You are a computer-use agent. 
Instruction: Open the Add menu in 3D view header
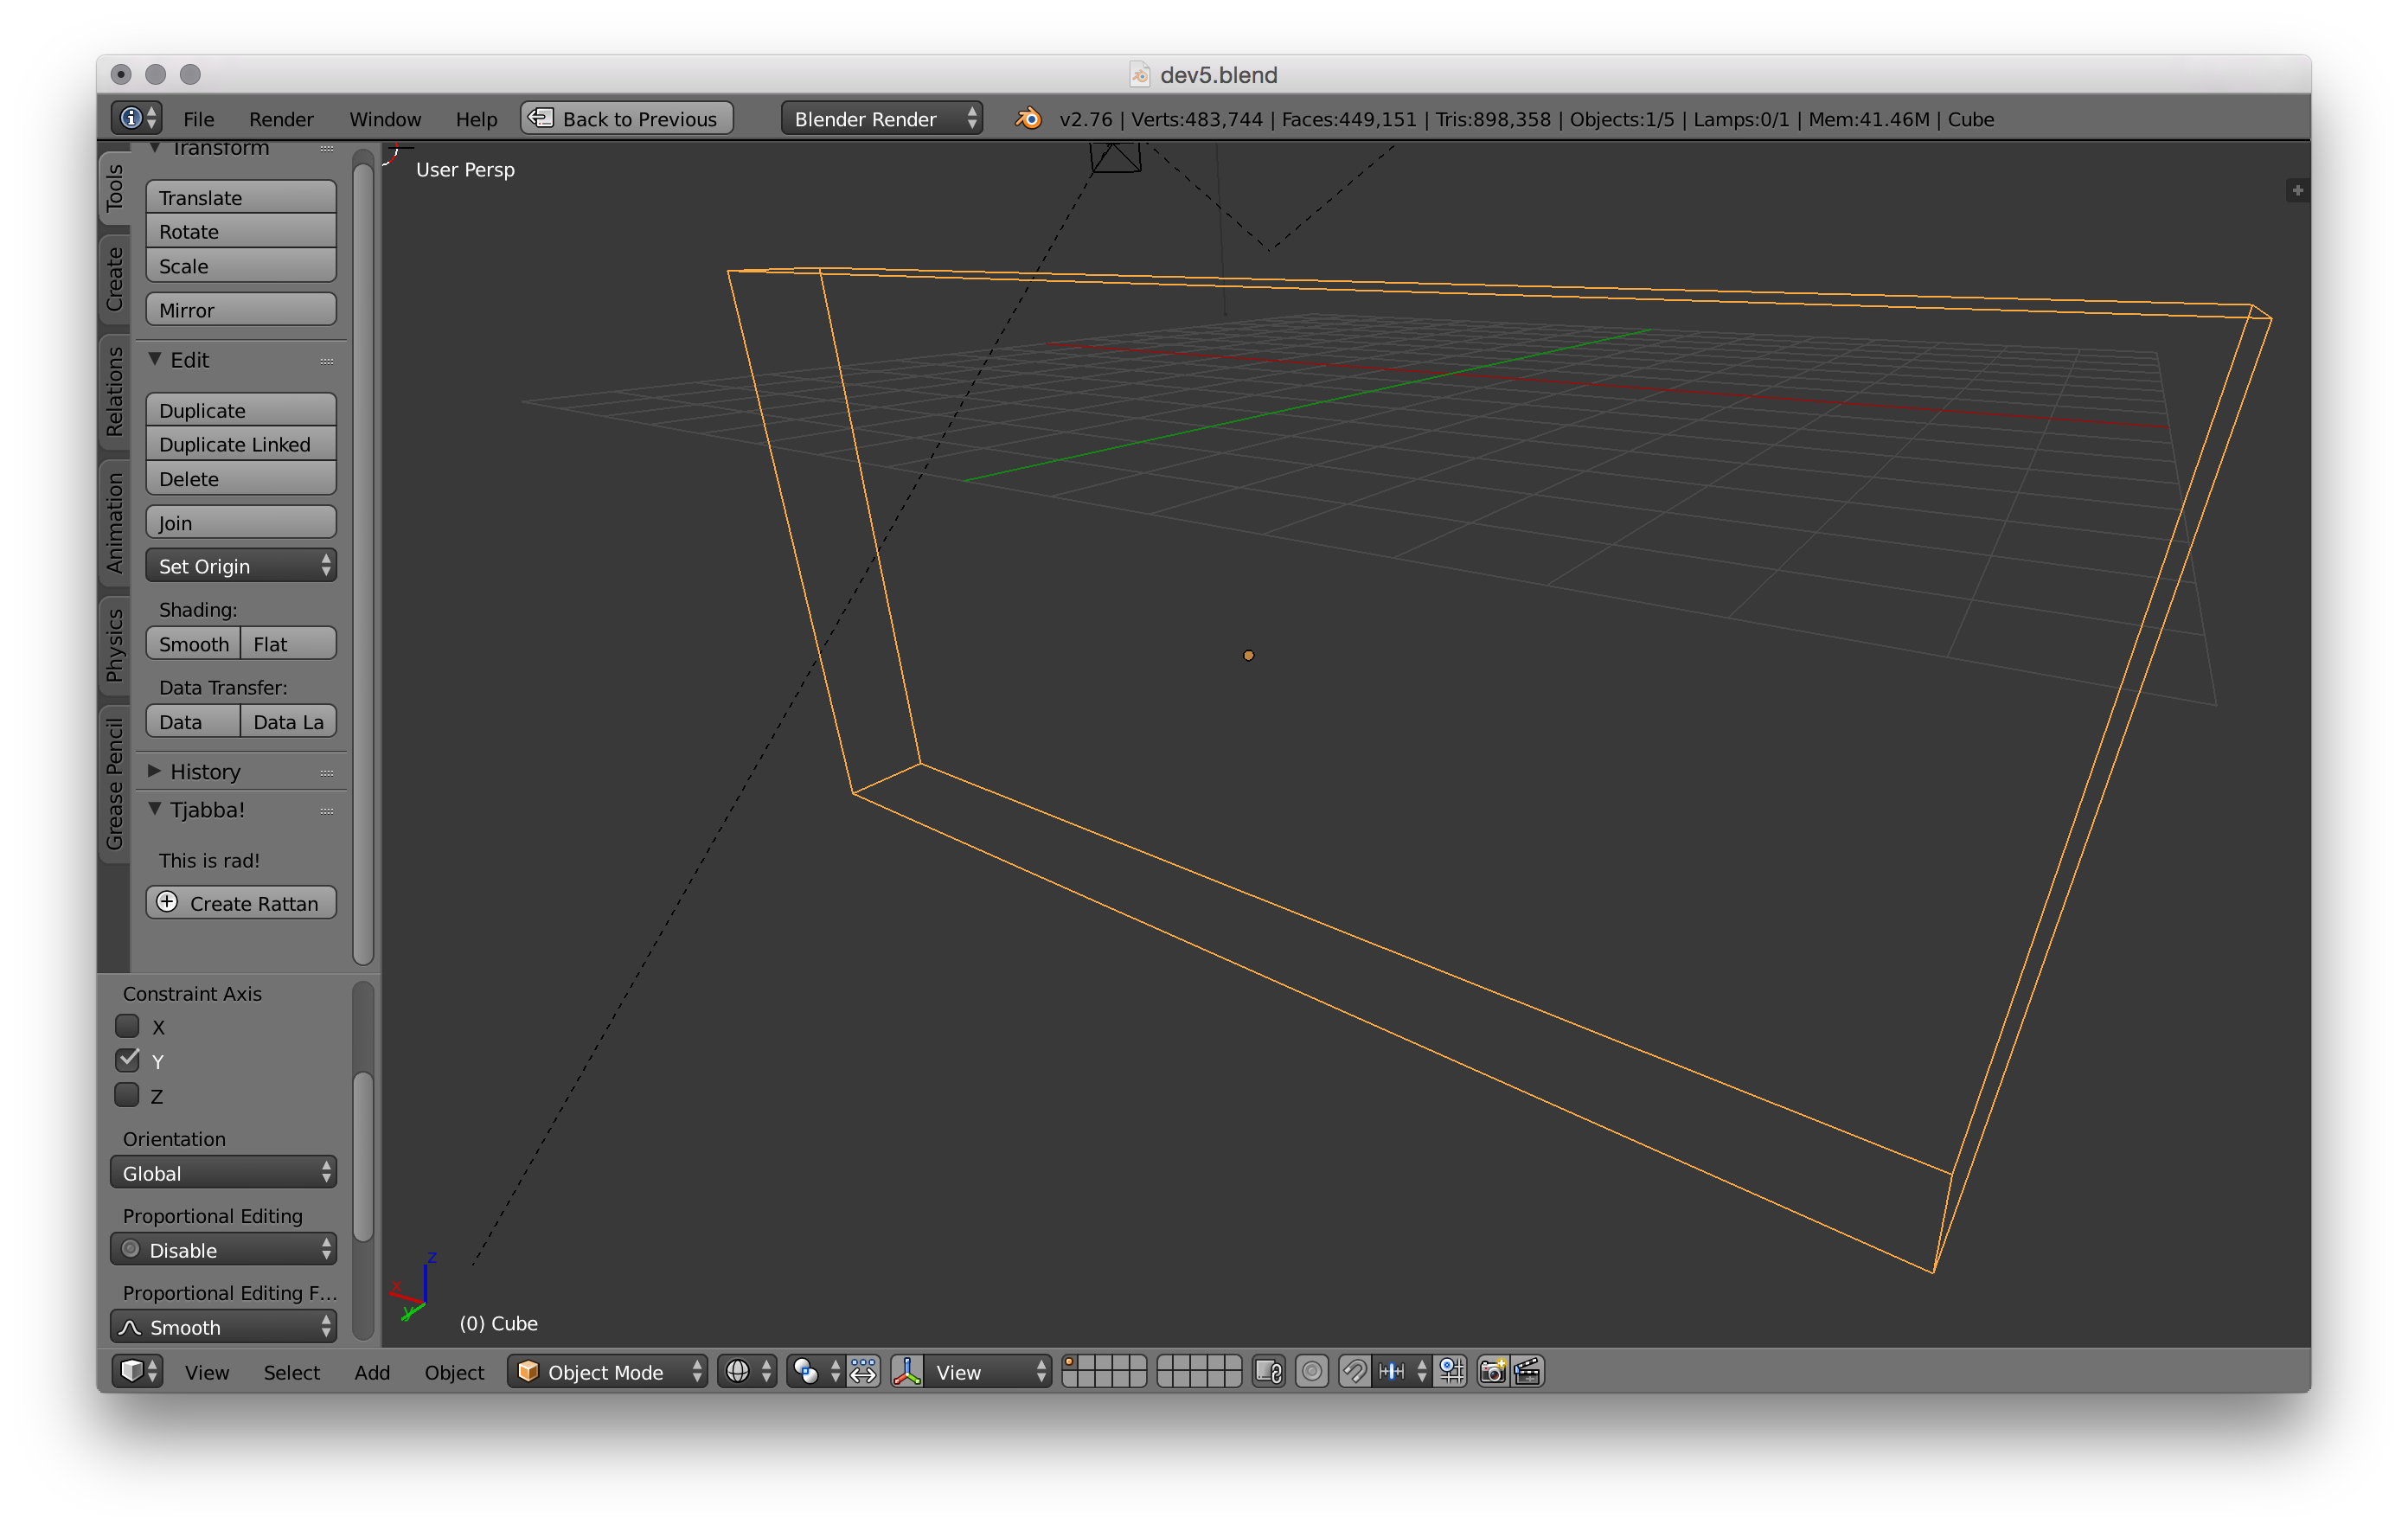[372, 1372]
